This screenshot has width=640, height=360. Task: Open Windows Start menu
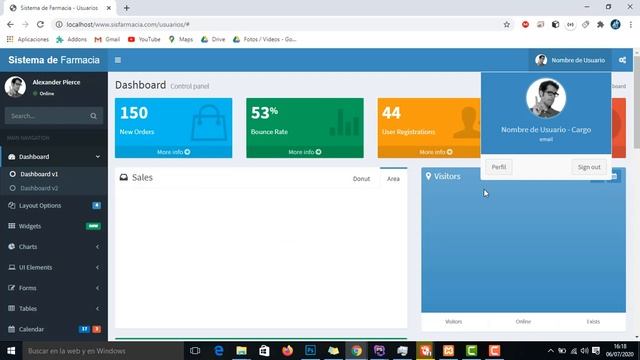tap(11, 351)
